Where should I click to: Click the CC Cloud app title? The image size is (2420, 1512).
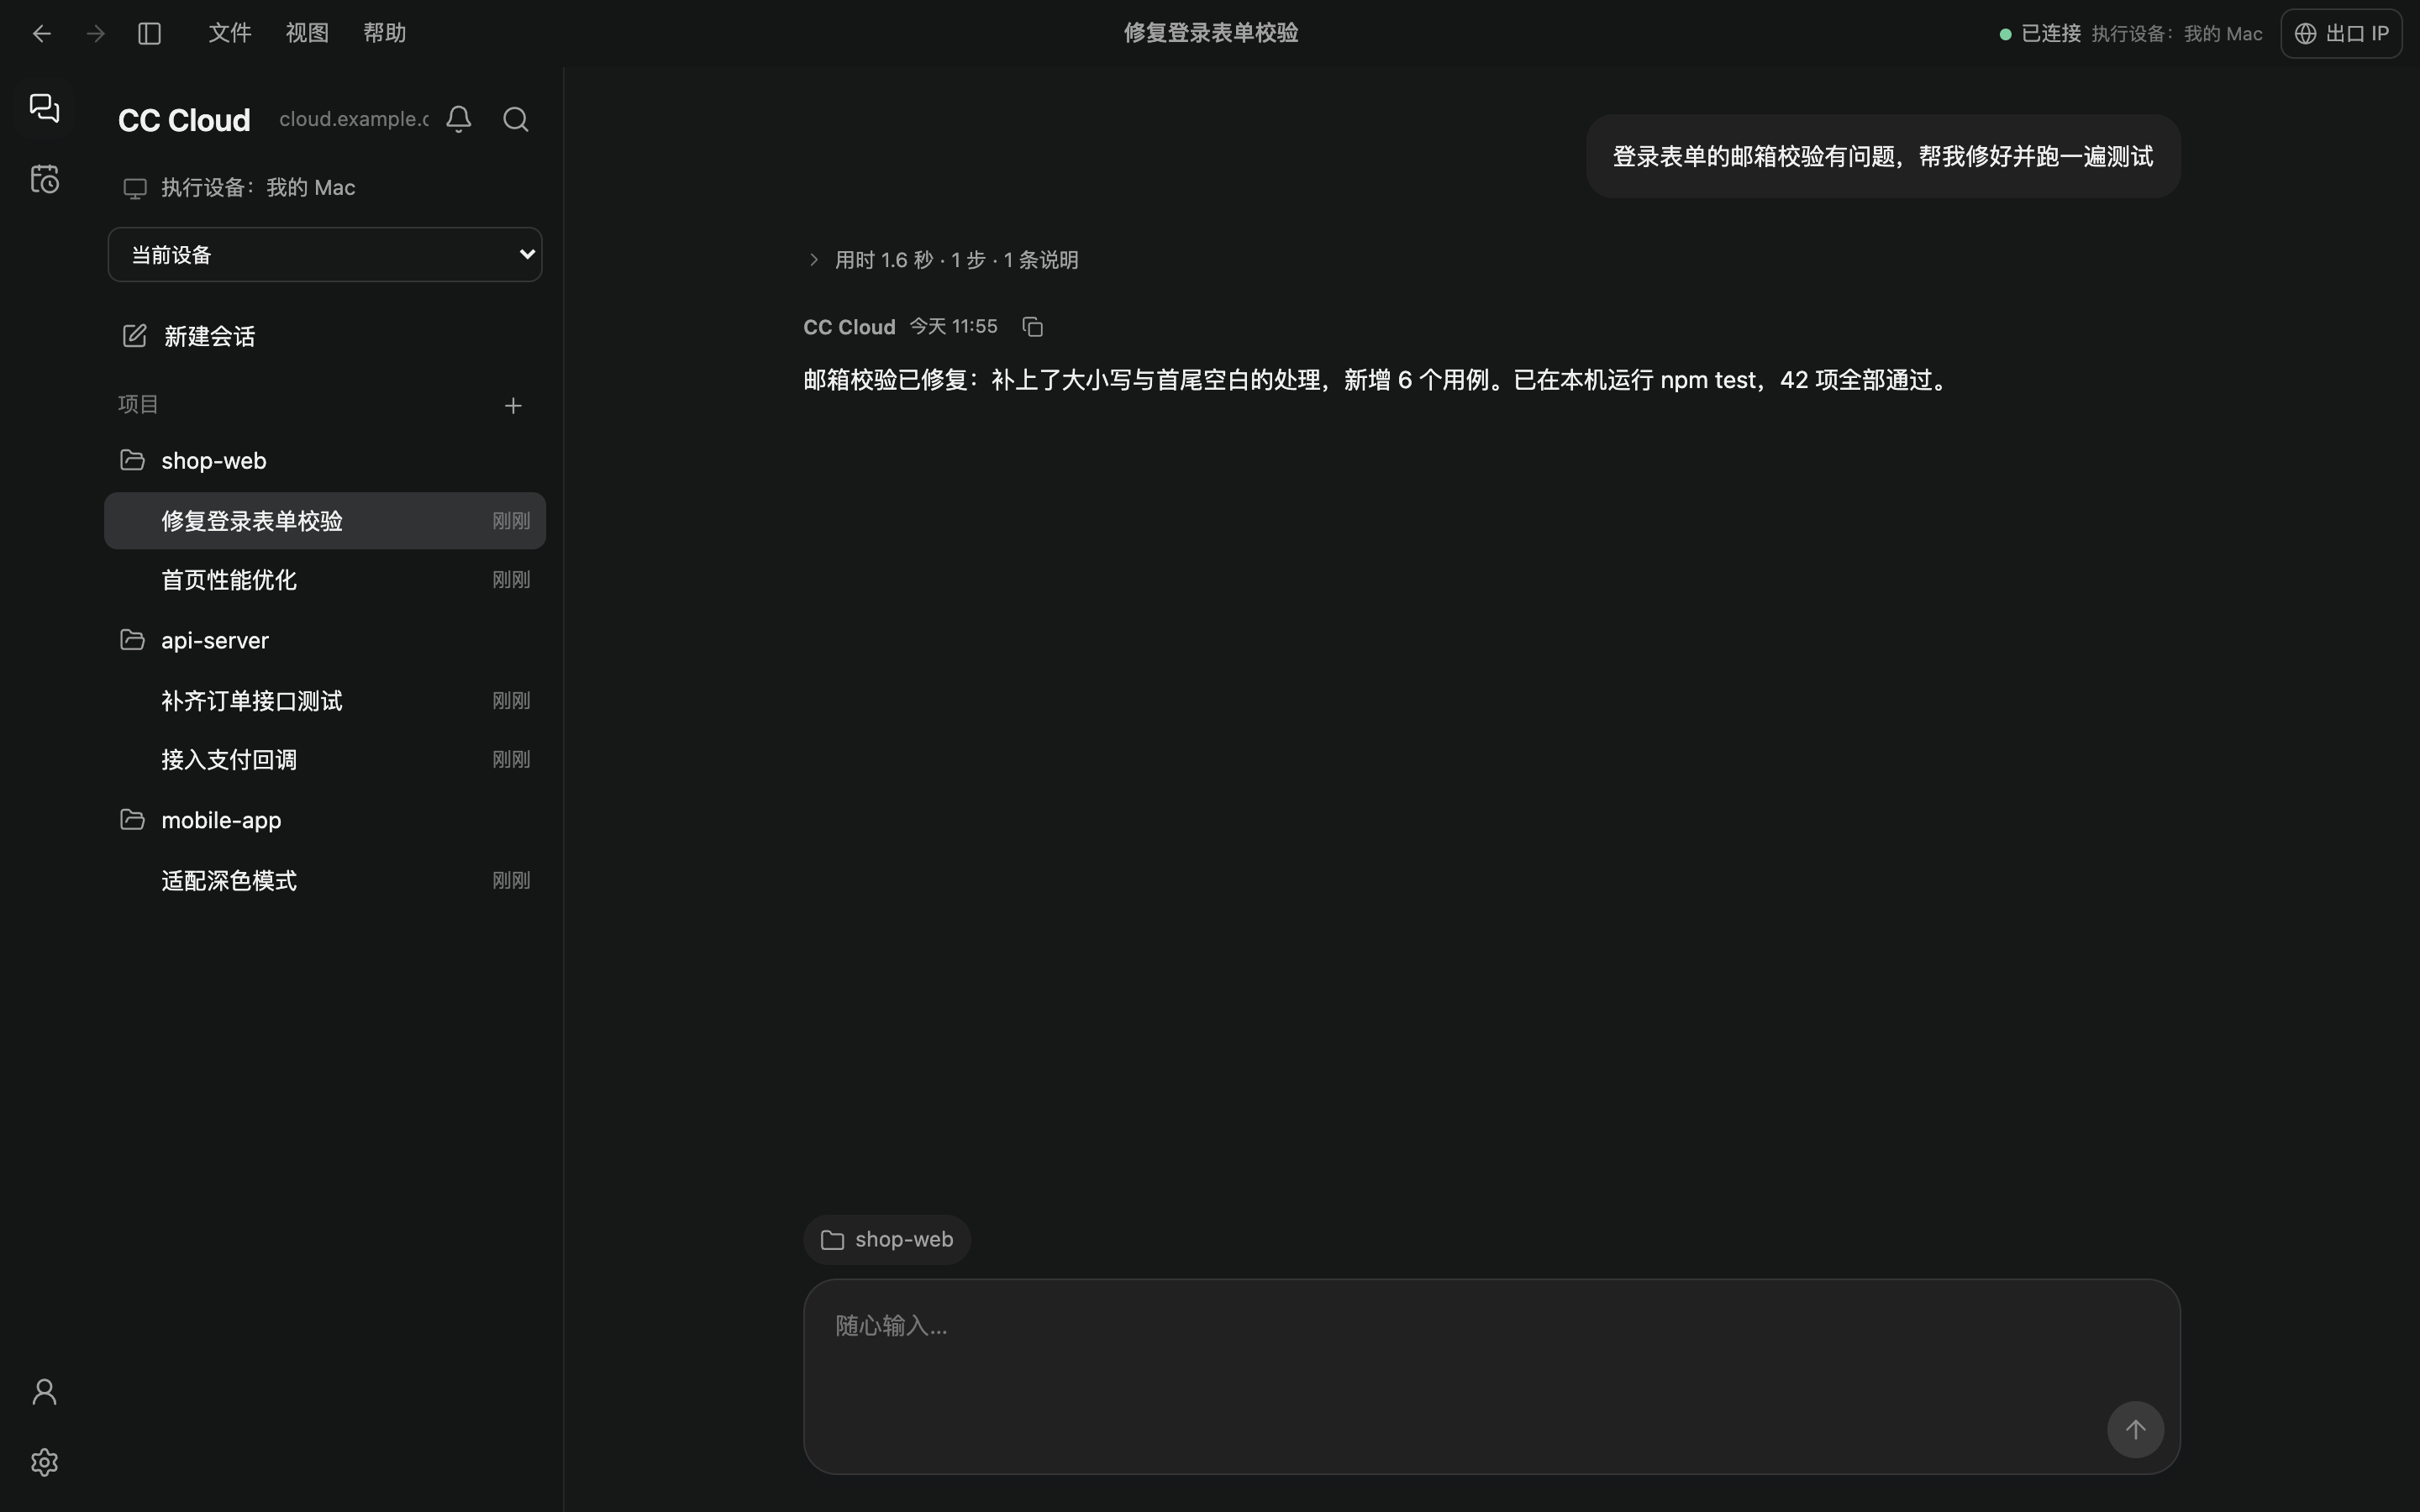click(x=184, y=120)
